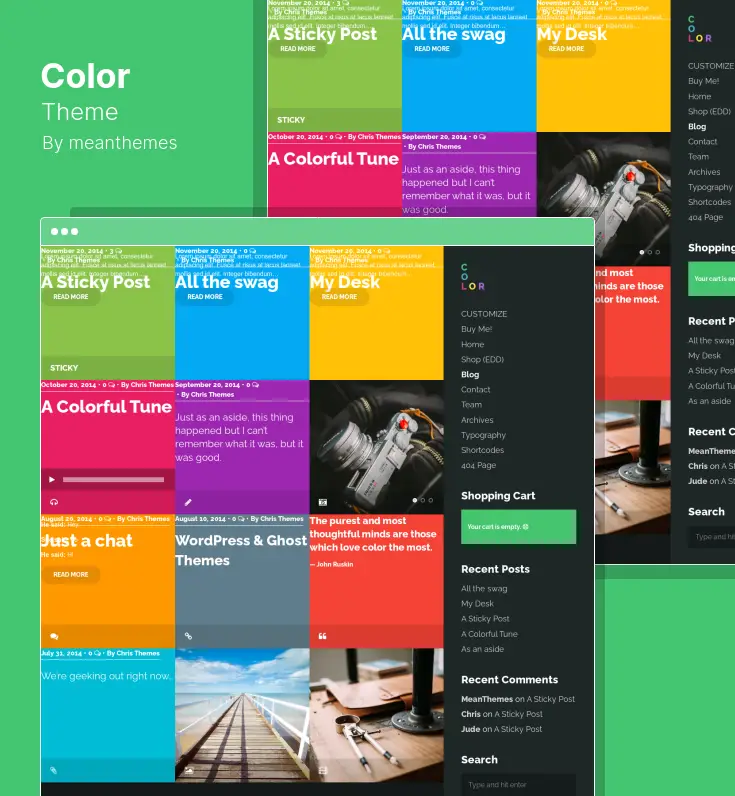The image size is (735, 796).
Task: Click the chat bubbles icon under Just a chat
Action: pos(54,636)
